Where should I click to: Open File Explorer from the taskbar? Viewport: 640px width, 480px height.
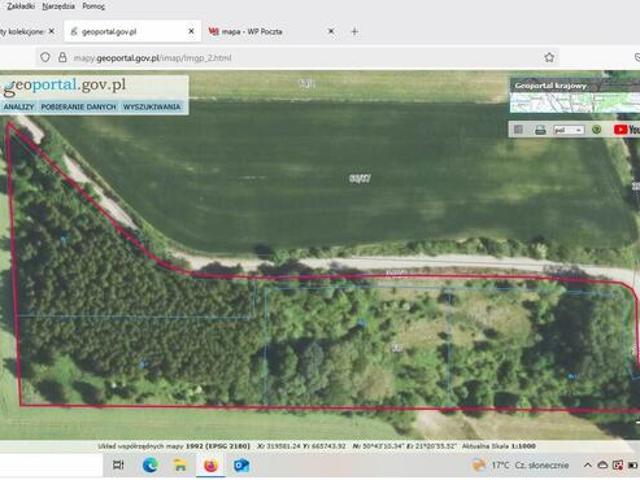[180, 465]
